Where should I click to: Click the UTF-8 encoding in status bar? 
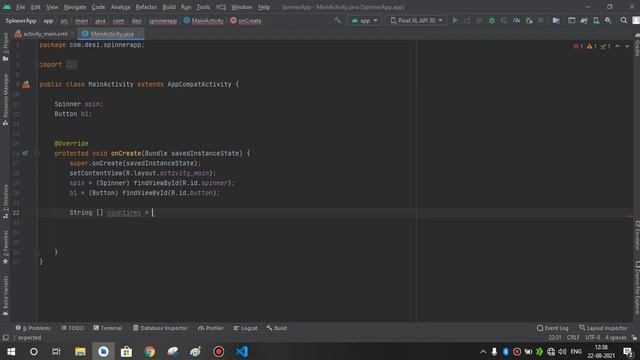pos(592,338)
